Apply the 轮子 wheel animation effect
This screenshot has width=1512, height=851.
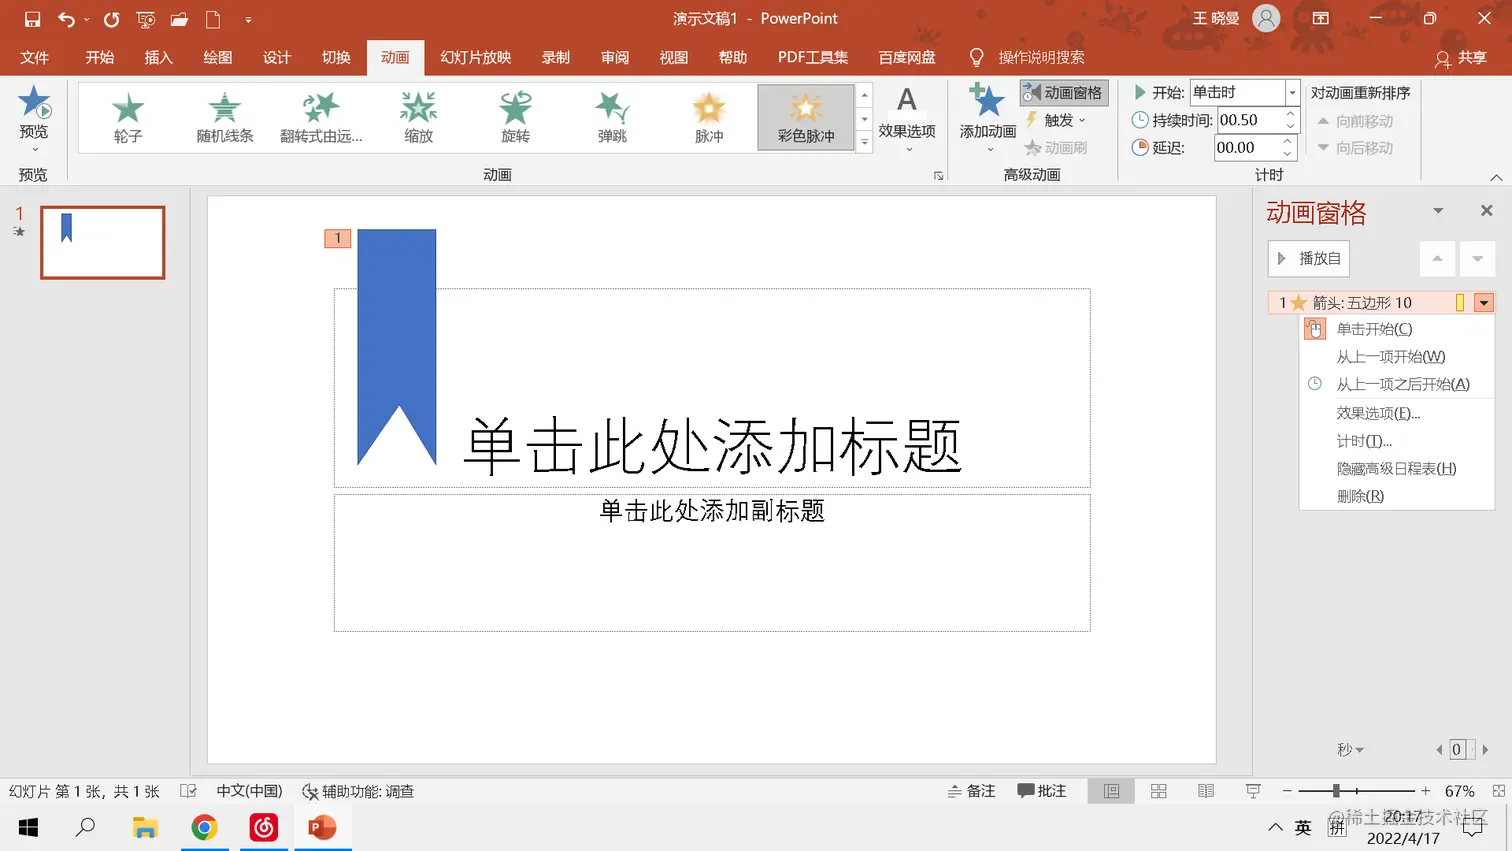pyautogui.click(x=128, y=118)
